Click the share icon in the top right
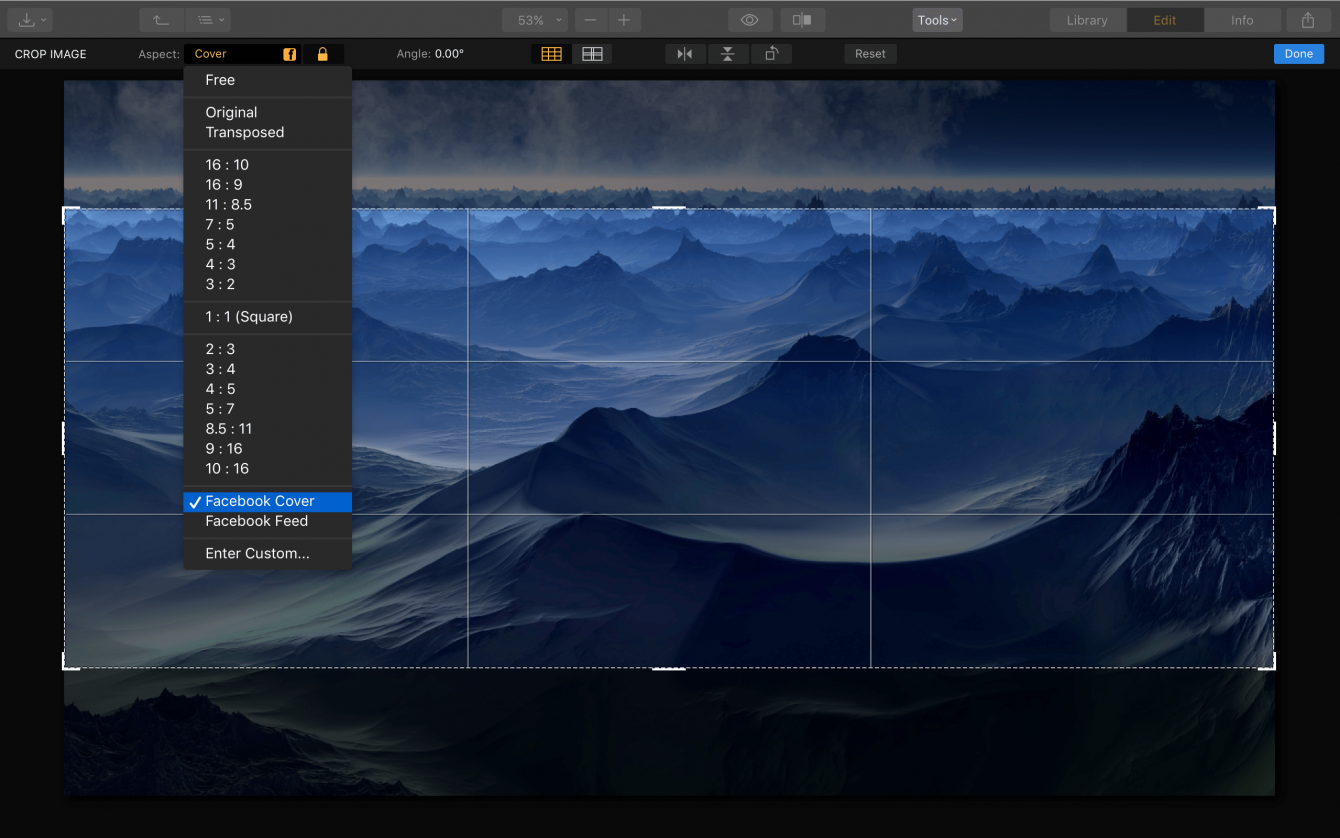 [1310, 19]
